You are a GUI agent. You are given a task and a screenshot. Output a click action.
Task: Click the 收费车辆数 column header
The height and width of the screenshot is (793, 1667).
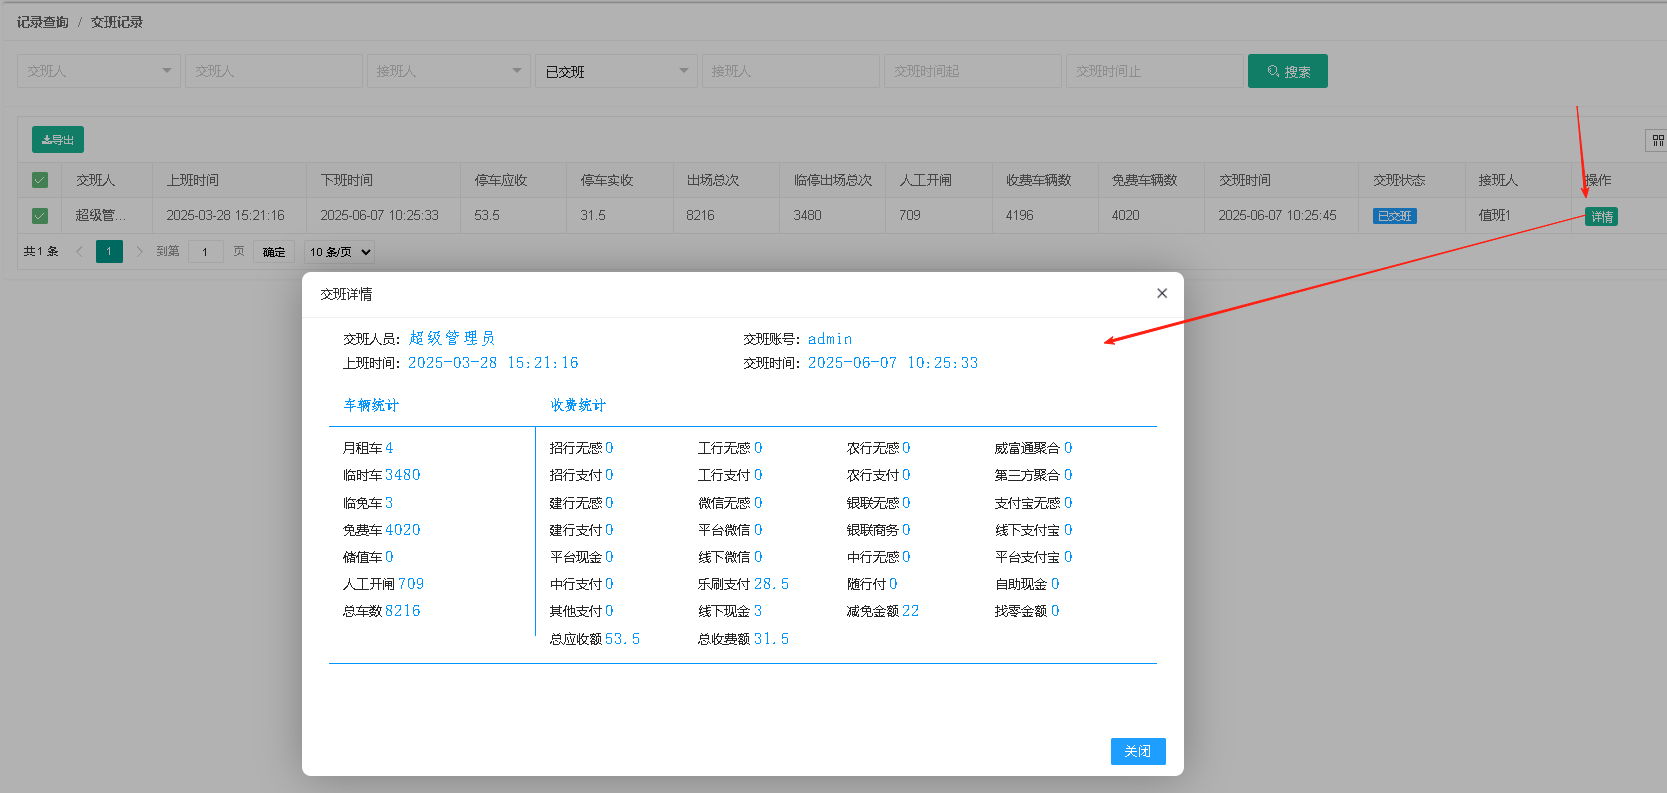1039,180
